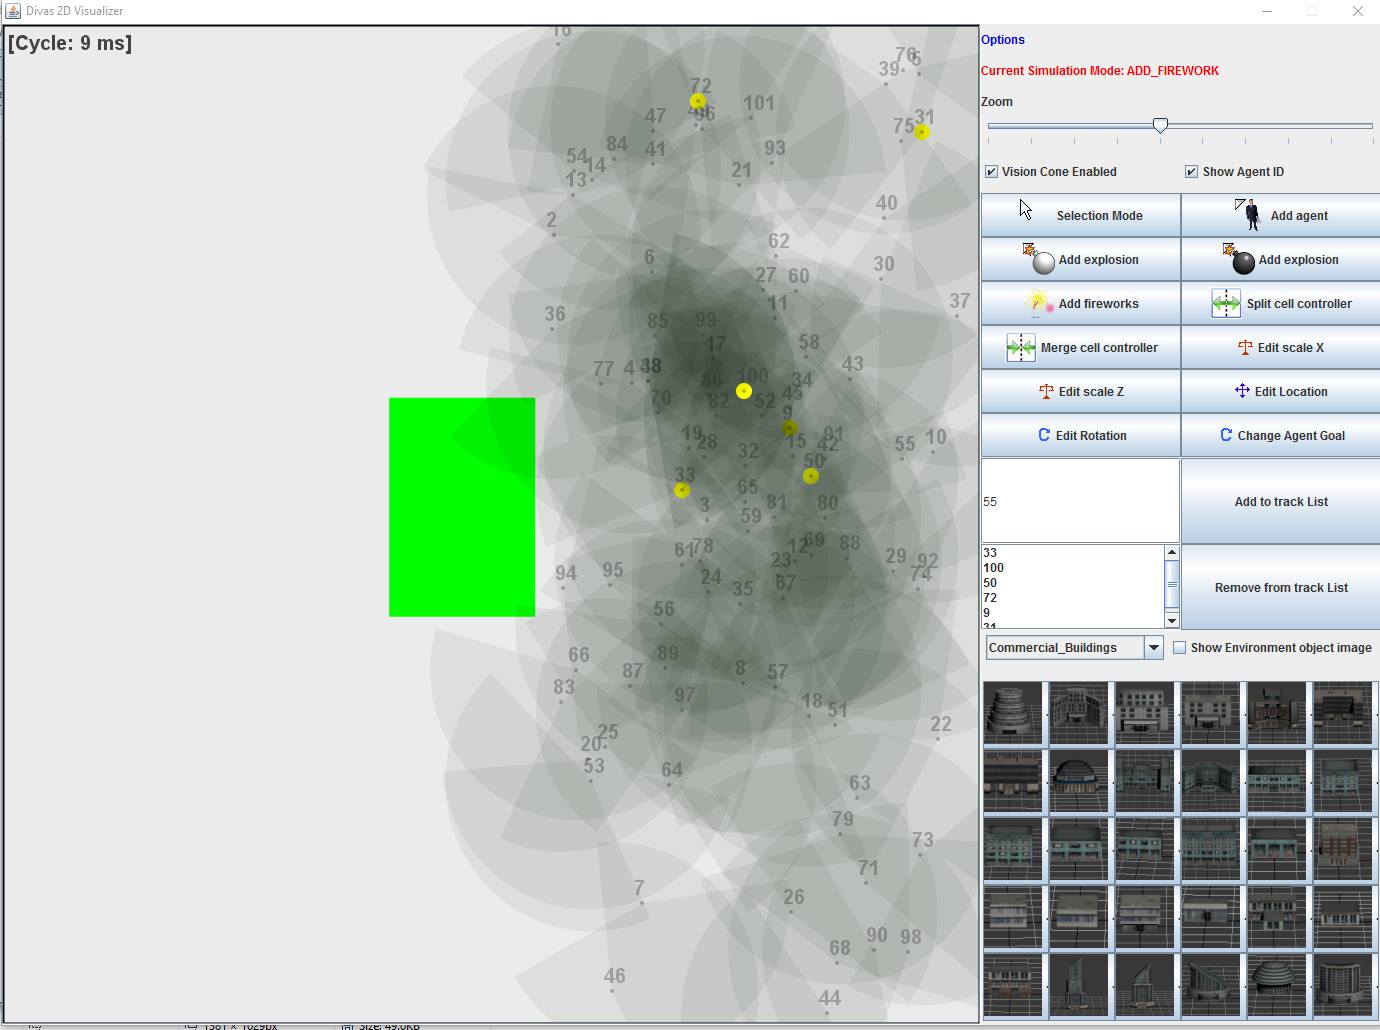Select the Edit Rotation tool
The width and height of the screenshot is (1380, 1030).
point(1080,435)
